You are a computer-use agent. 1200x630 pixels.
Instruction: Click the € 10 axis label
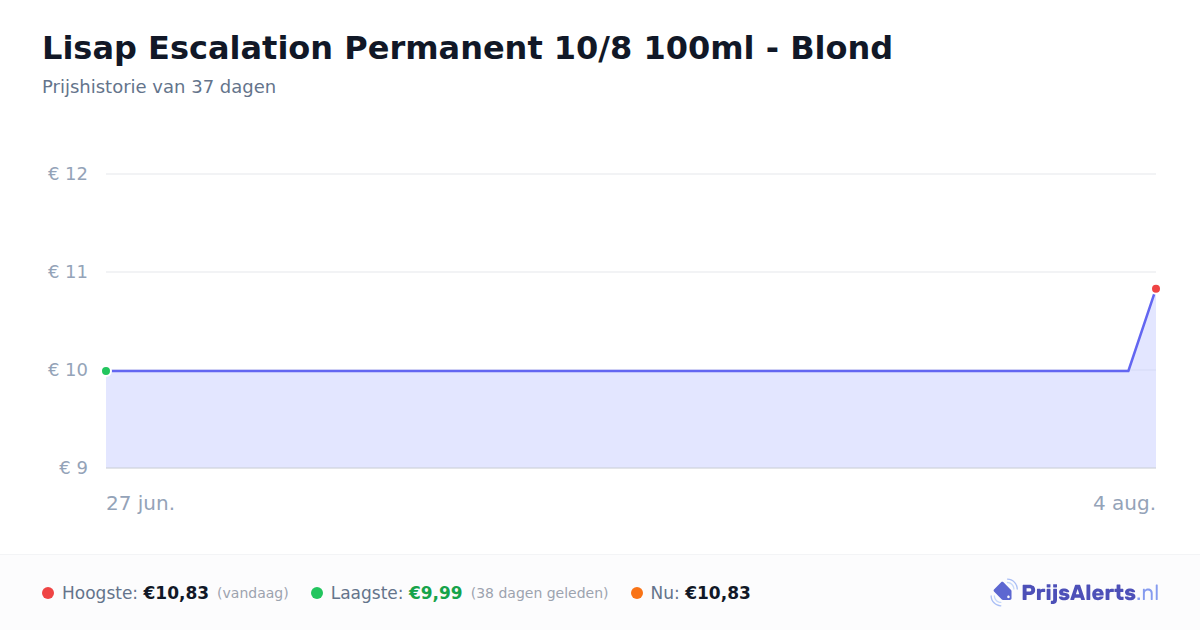point(68,370)
